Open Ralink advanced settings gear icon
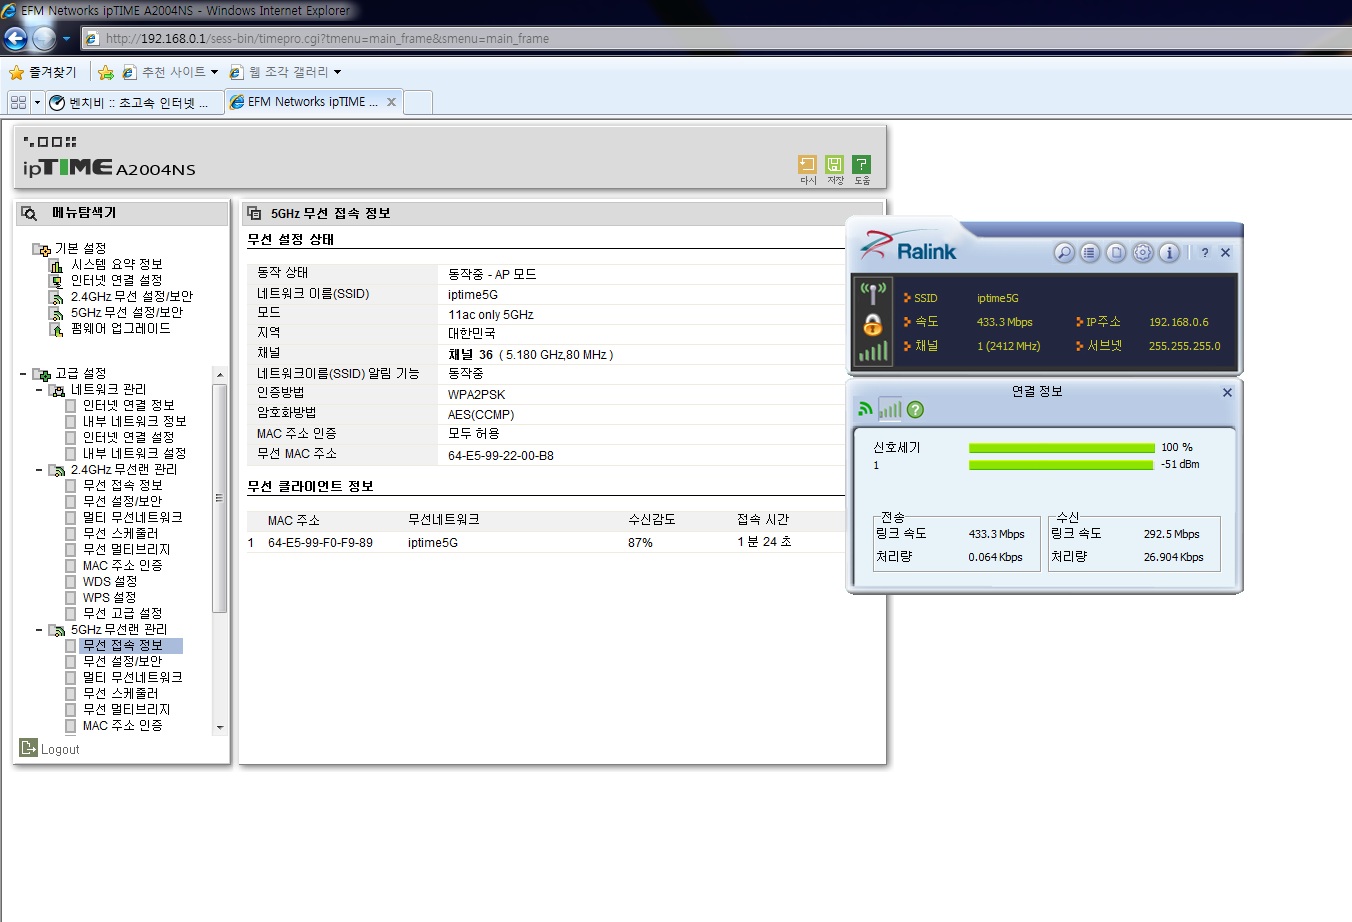The height and width of the screenshot is (922, 1352). point(1143,253)
